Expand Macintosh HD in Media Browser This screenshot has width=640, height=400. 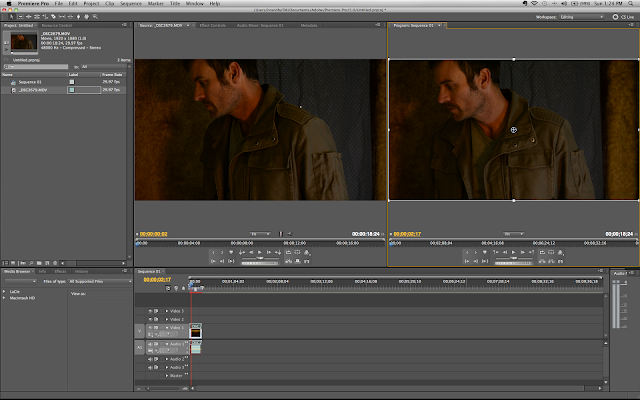[4, 298]
